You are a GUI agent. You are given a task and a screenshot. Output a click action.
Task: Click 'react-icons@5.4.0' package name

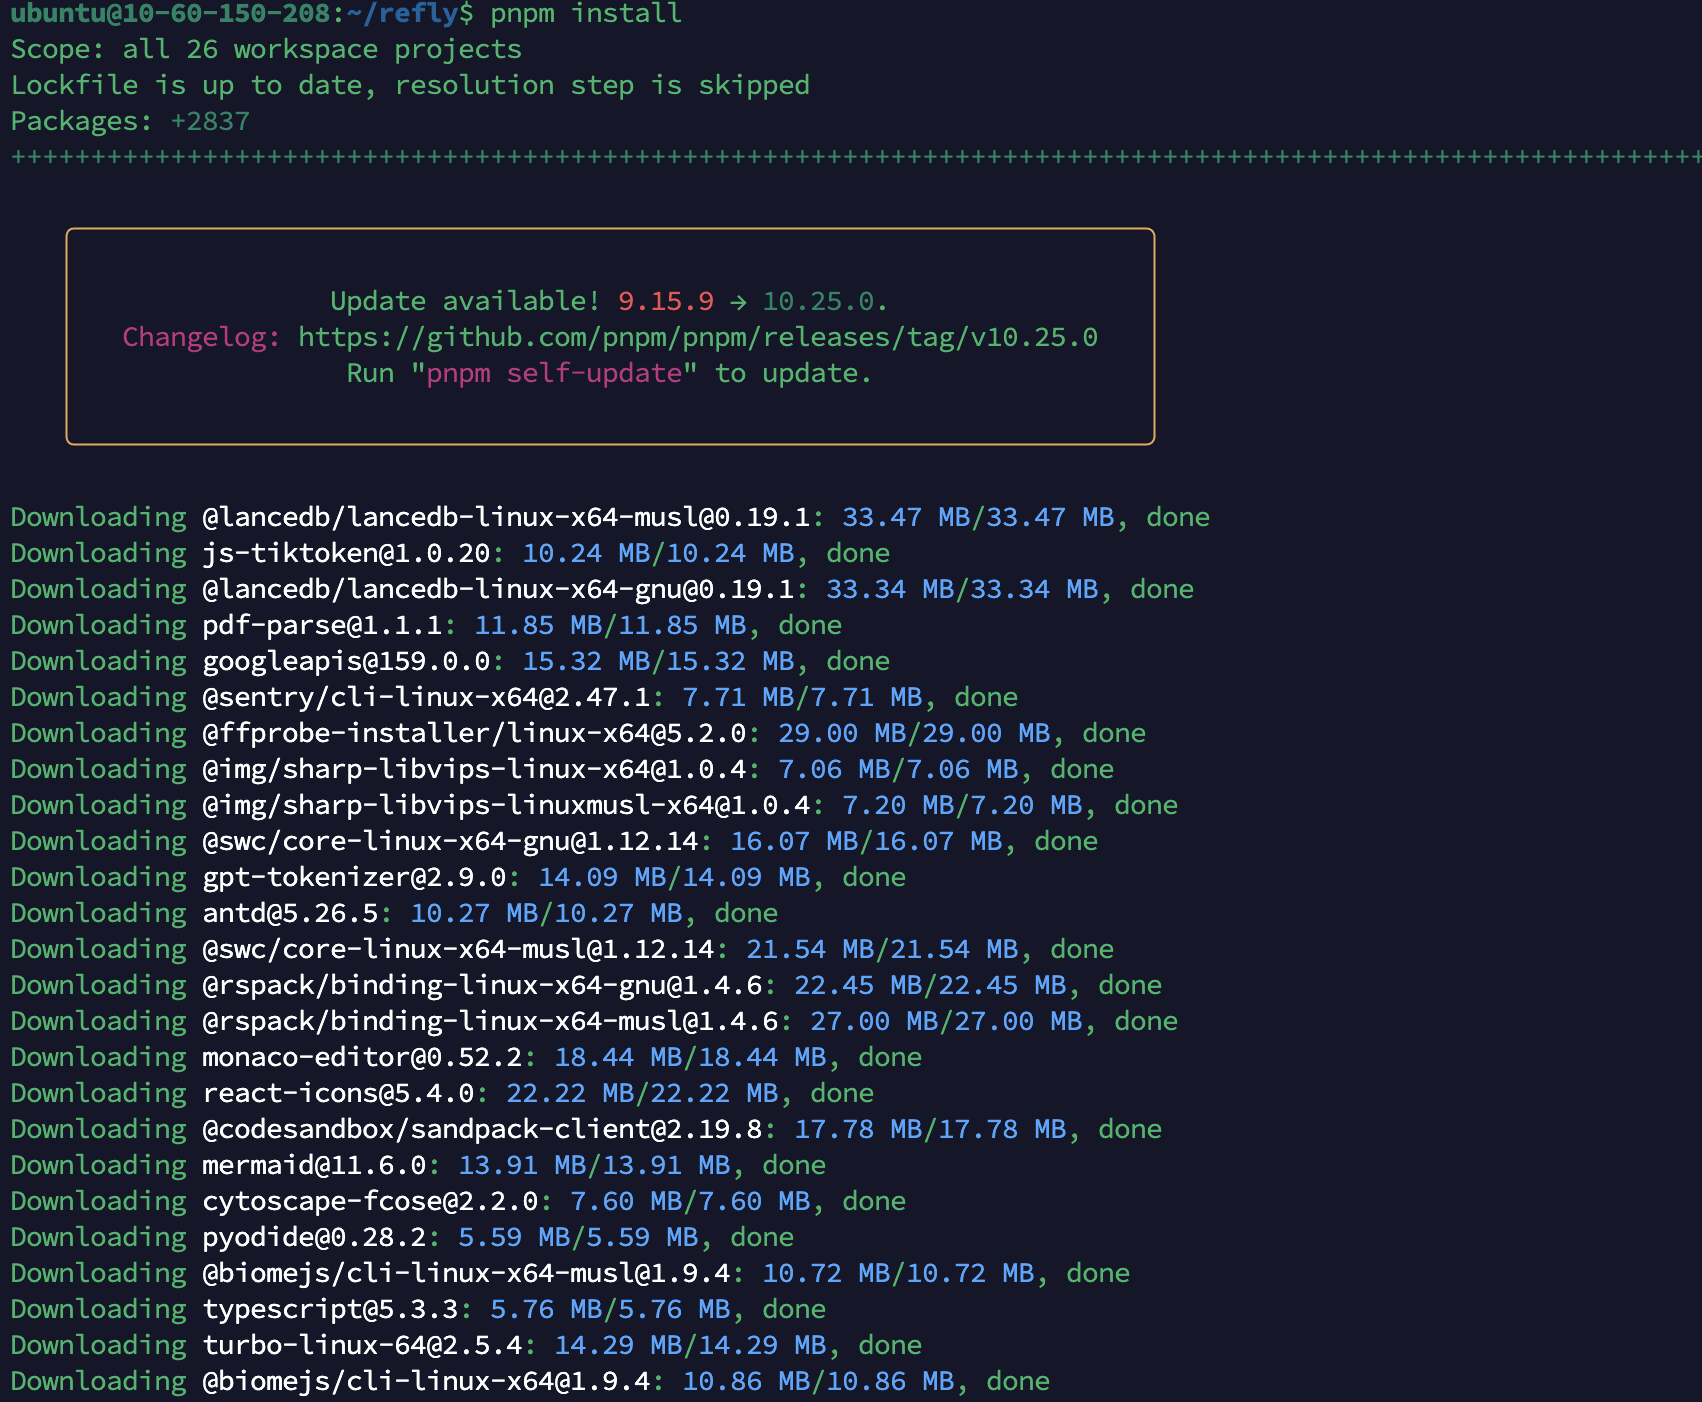point(338,1094)
